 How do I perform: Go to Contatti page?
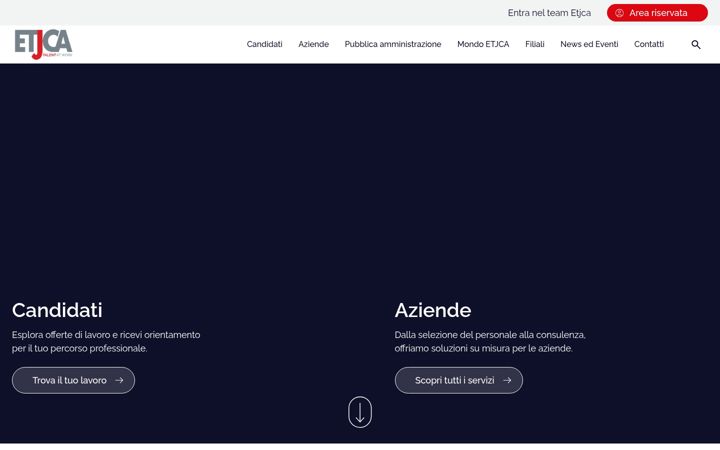tap(649, 44)
